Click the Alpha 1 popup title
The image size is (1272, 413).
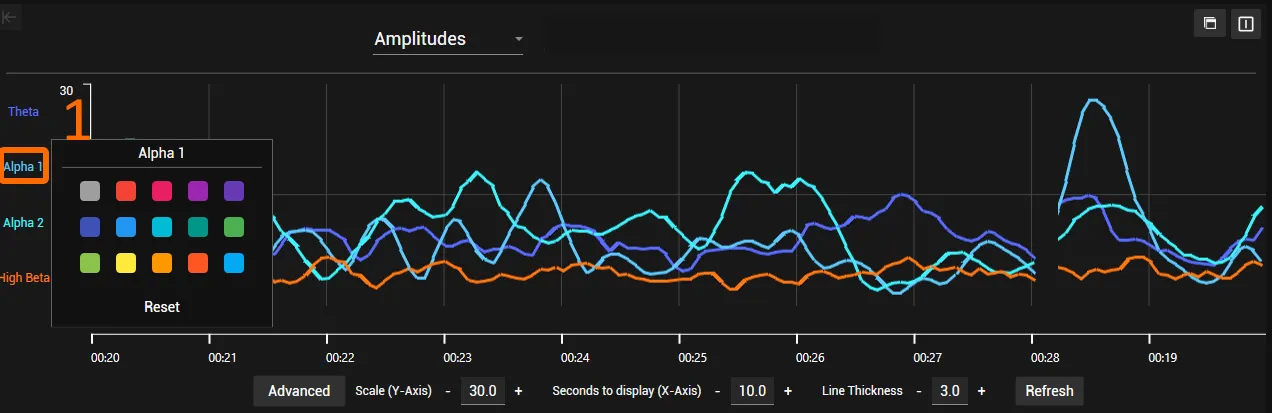pyautogui.click(x=161, y=153)
